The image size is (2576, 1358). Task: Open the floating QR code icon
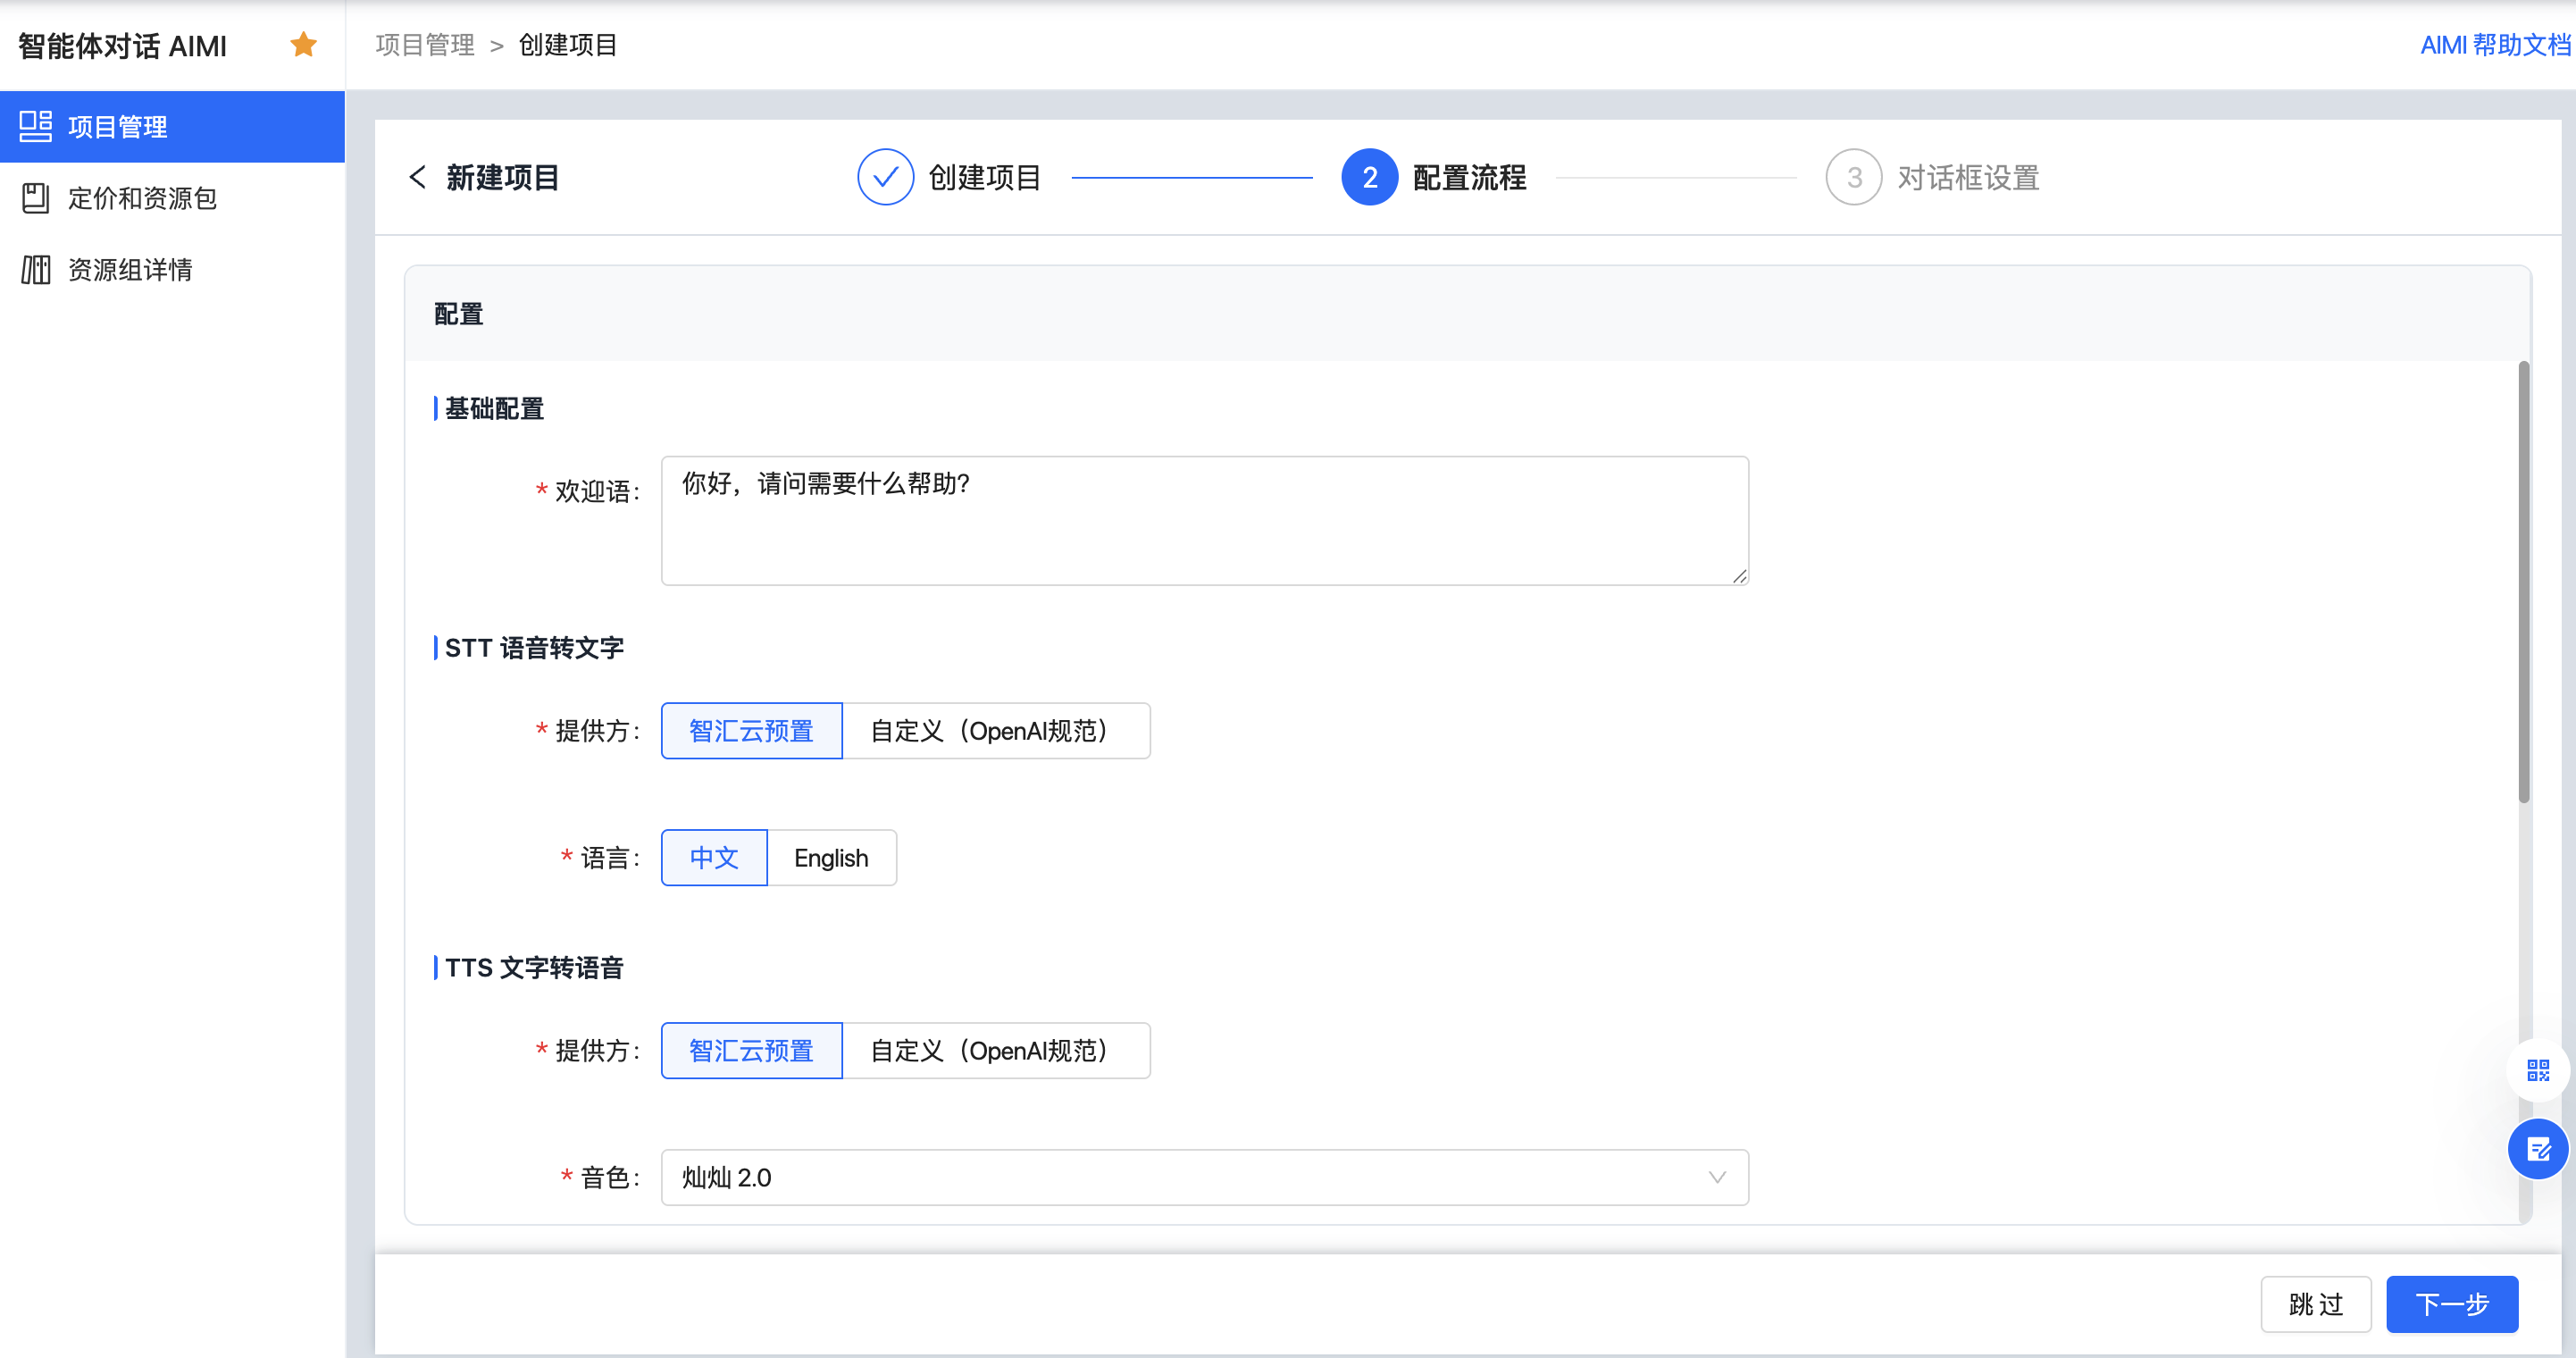point(2538,1070)
